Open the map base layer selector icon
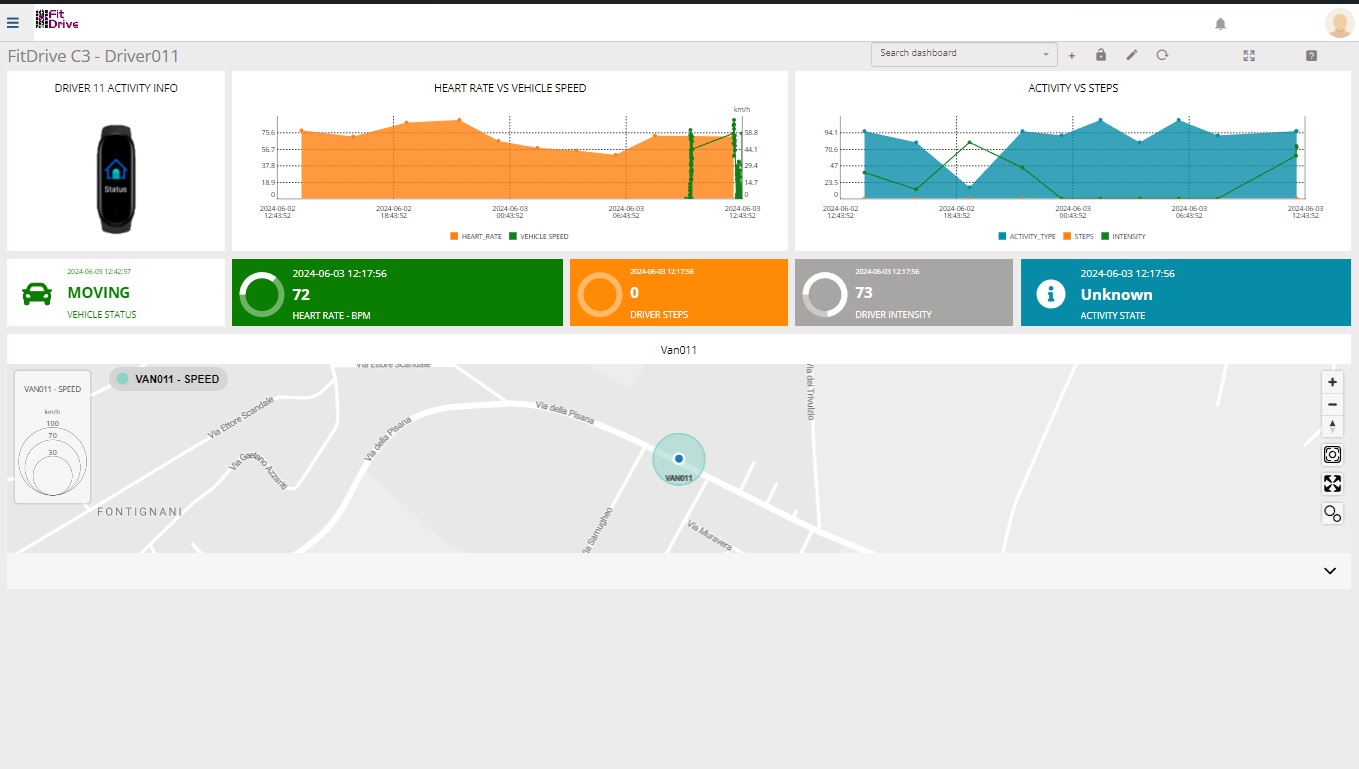Image resolution: width=1359 pixels, height=769 pixels. (x=1332, y=455)
